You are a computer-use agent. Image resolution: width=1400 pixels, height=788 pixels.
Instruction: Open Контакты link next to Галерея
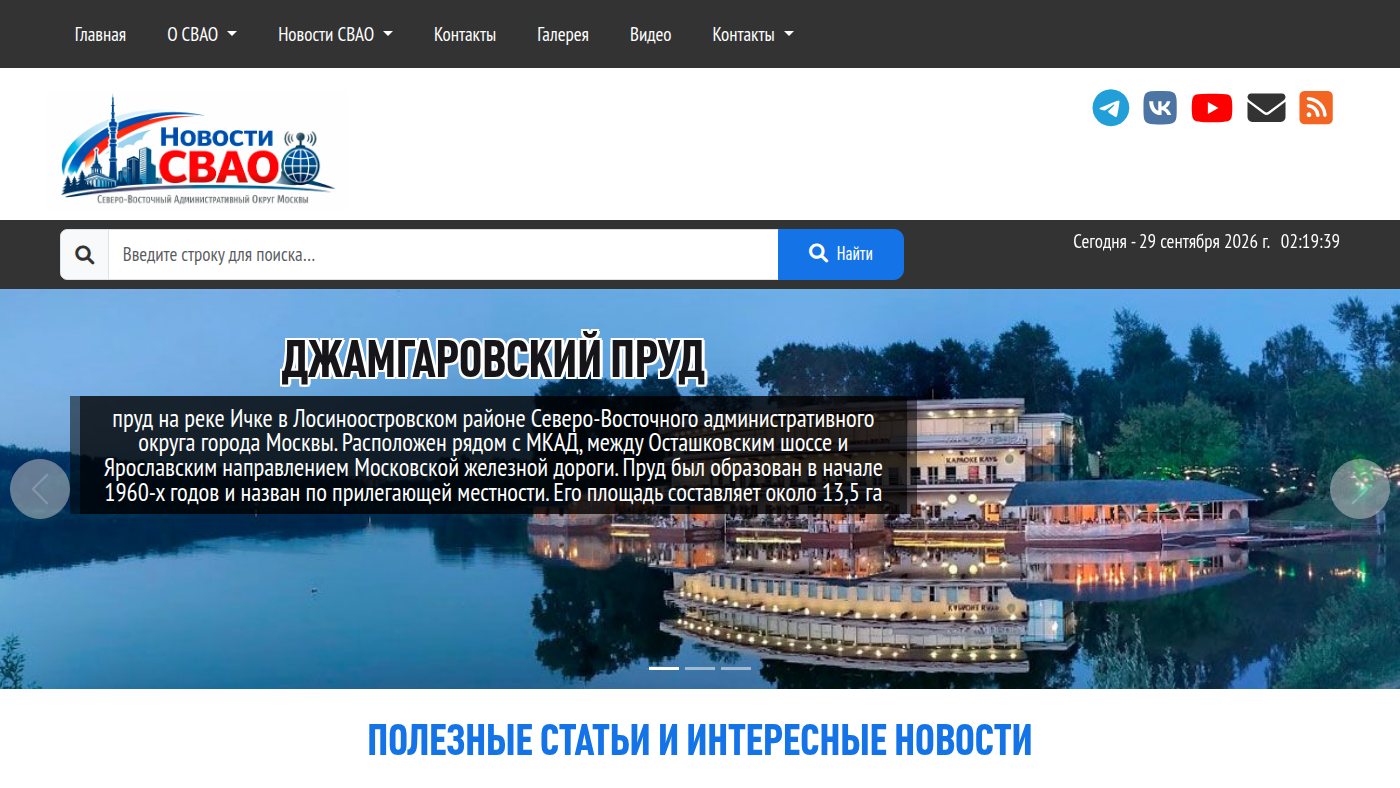pyautogui.click(x=465, y=34)
